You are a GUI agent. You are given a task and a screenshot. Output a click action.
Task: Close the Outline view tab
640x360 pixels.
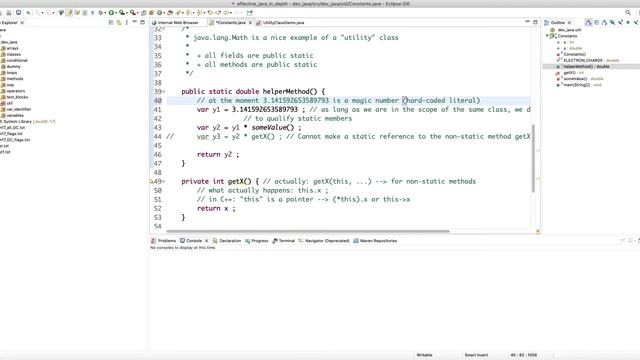(x=570, y=22)
